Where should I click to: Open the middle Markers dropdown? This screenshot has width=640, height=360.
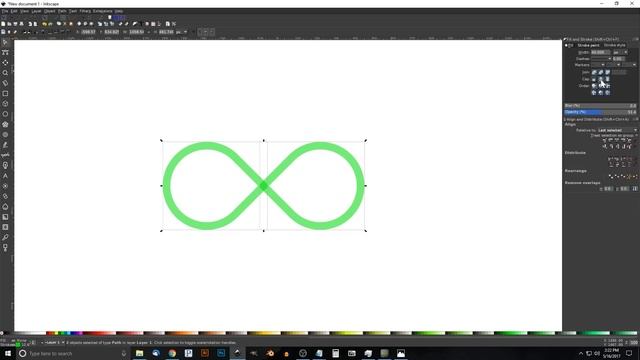point(613,65)
